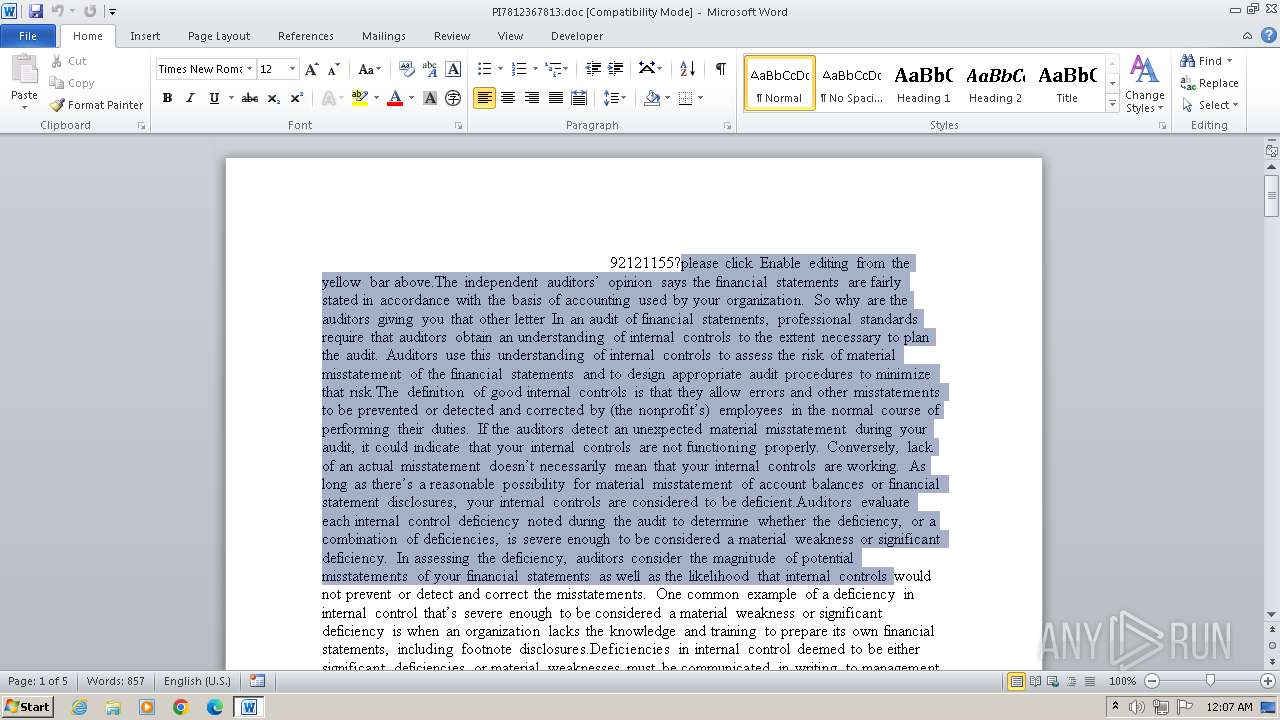Click the Sort icon
The width and height of the screenshot is (1280, 720).
click(x=687, y=69)
